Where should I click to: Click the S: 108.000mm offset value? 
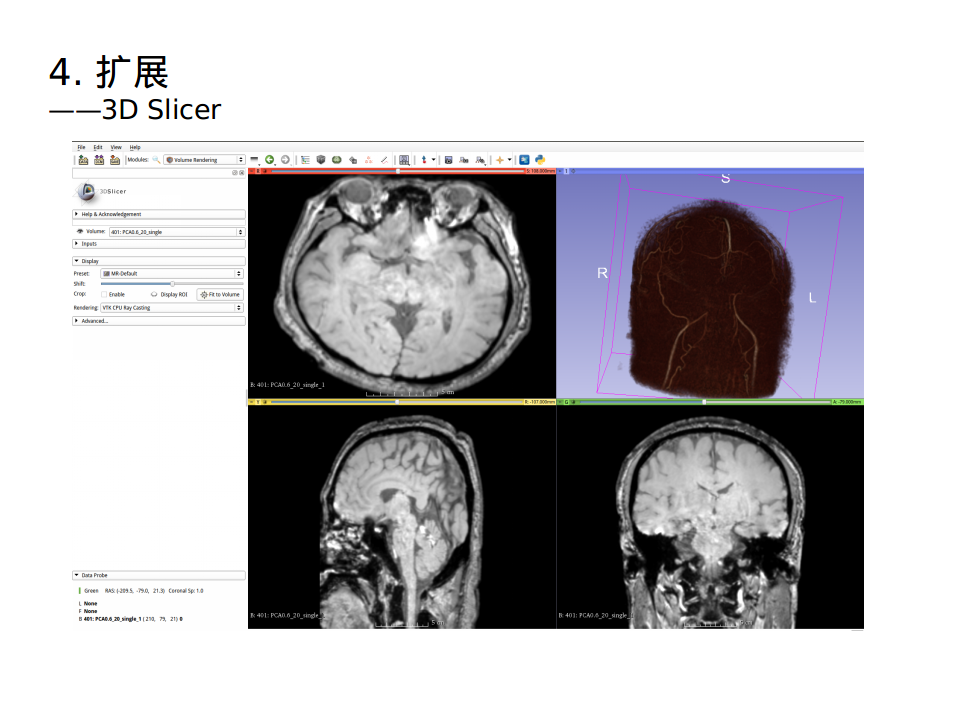(540, 171)
